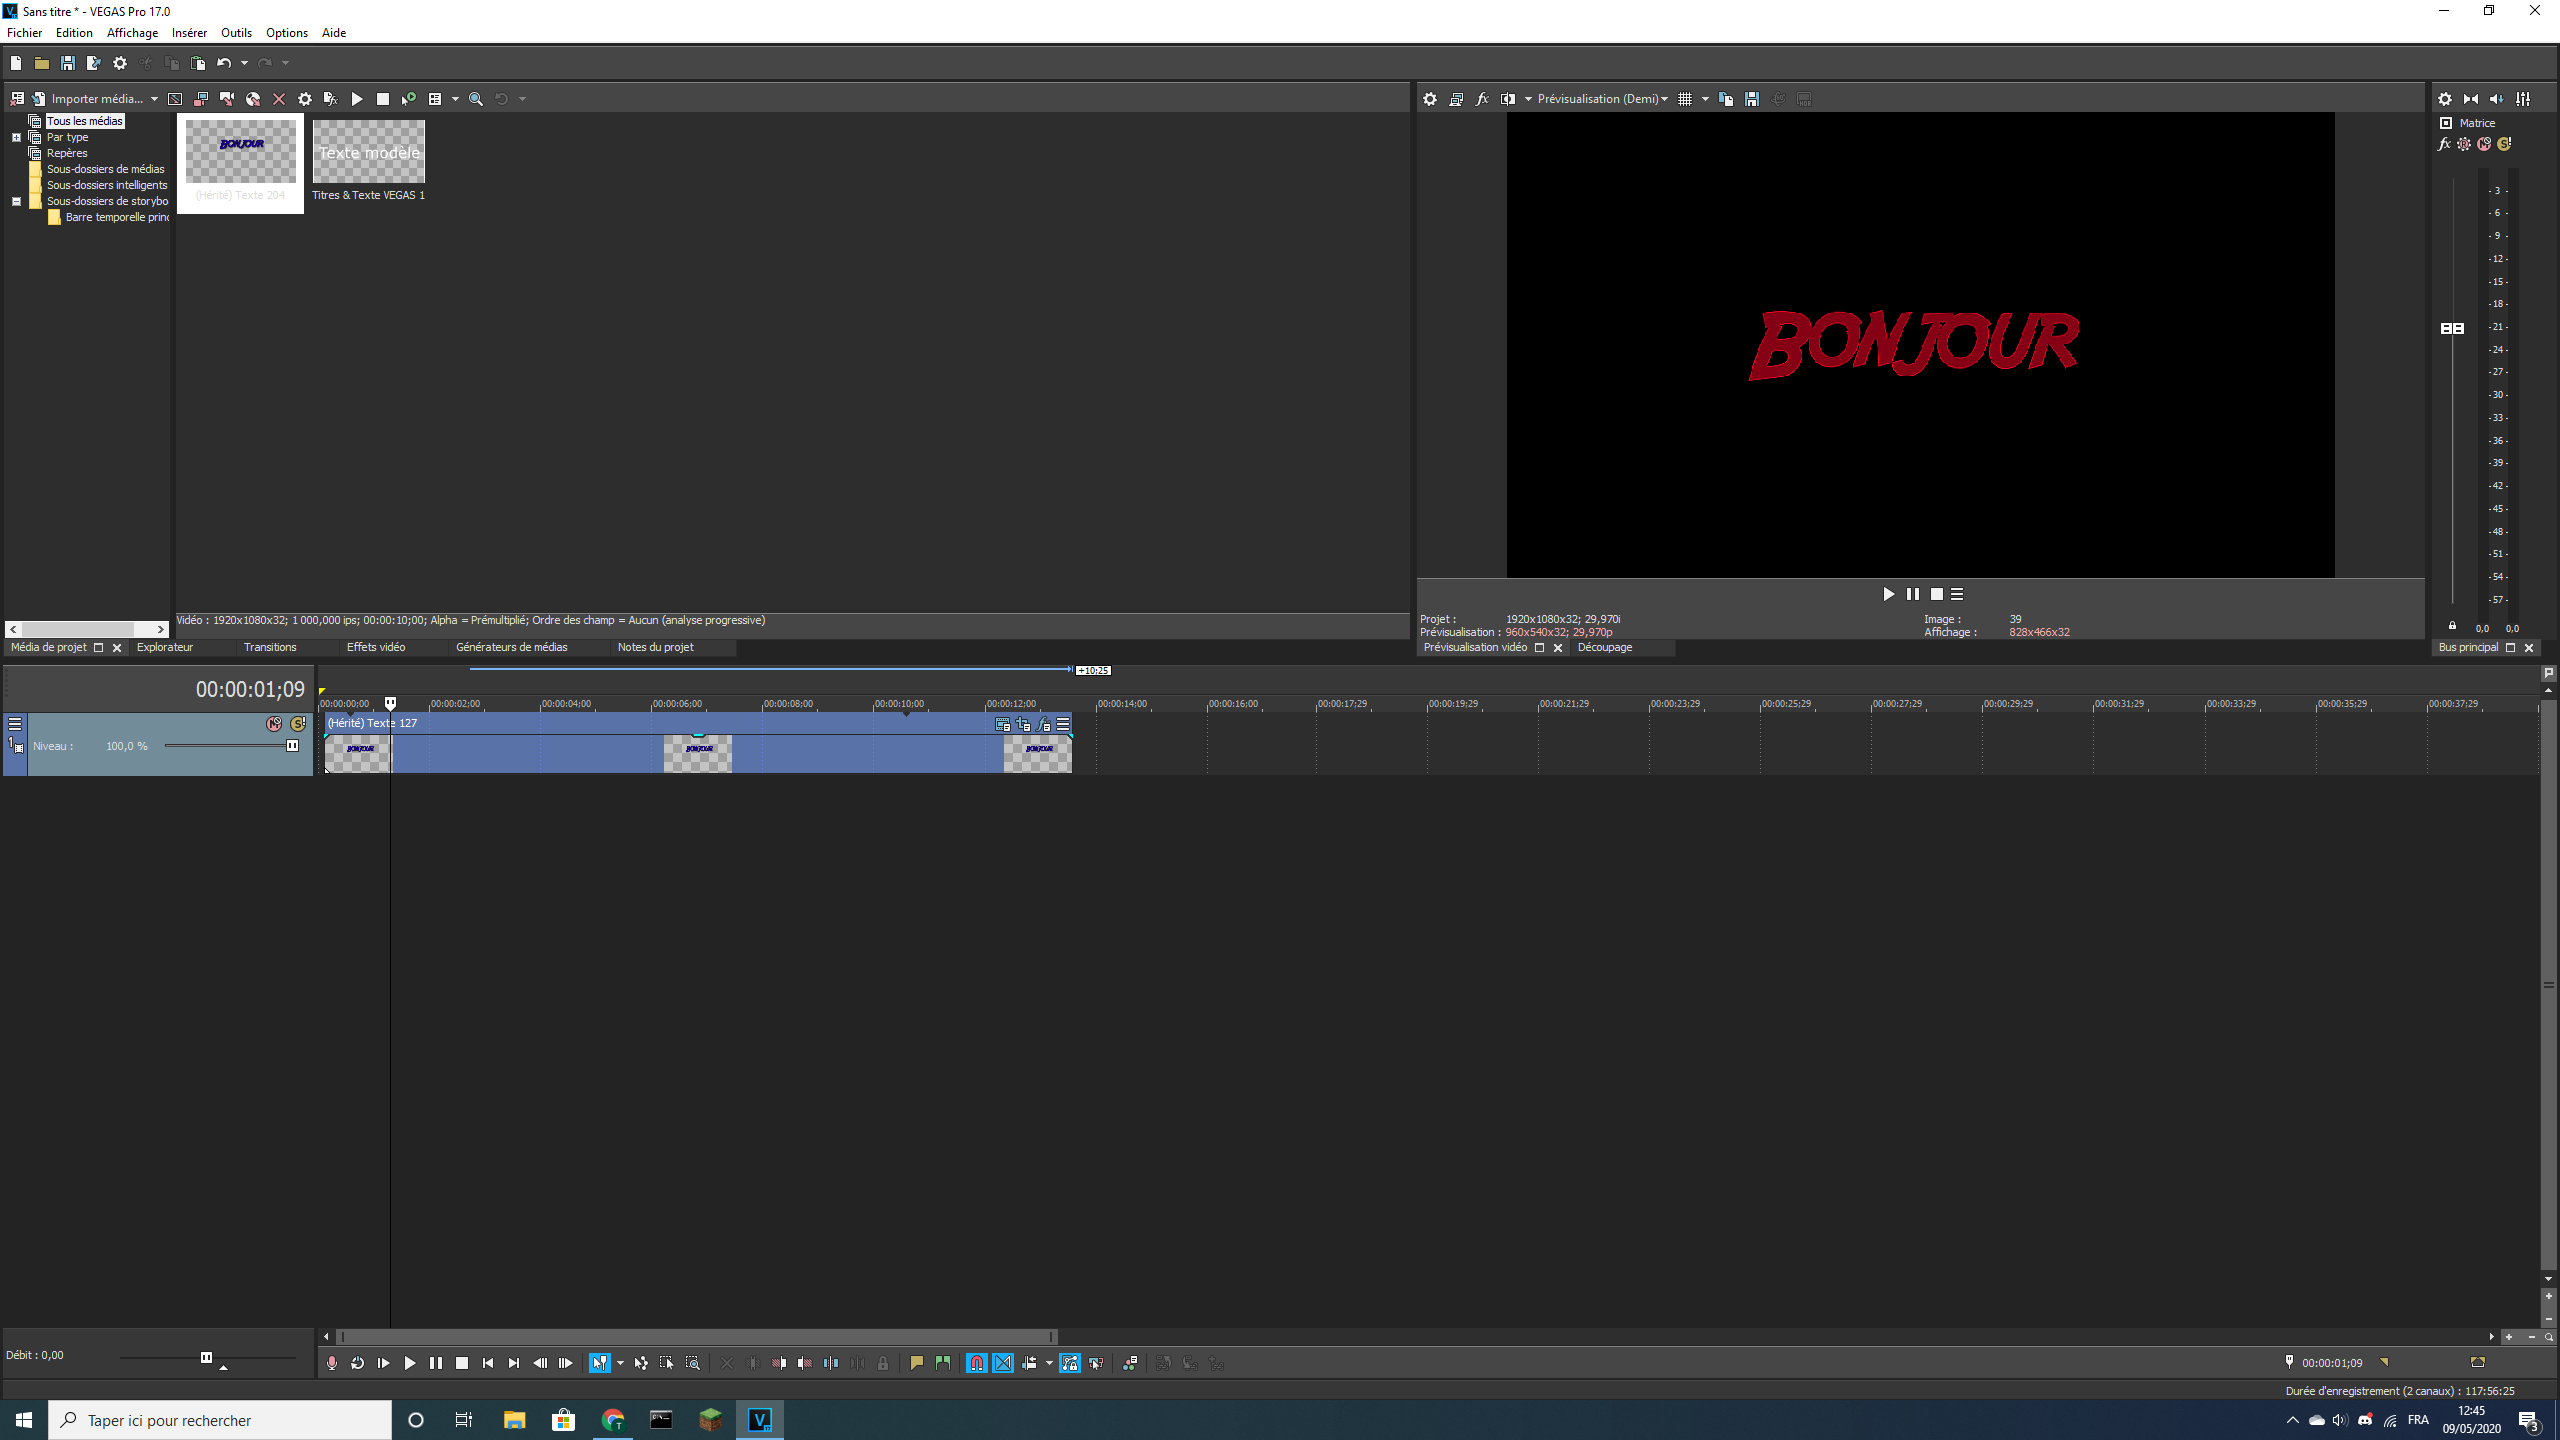
Task: Open video preview FX icon
Action: [x=1482, y=99]
